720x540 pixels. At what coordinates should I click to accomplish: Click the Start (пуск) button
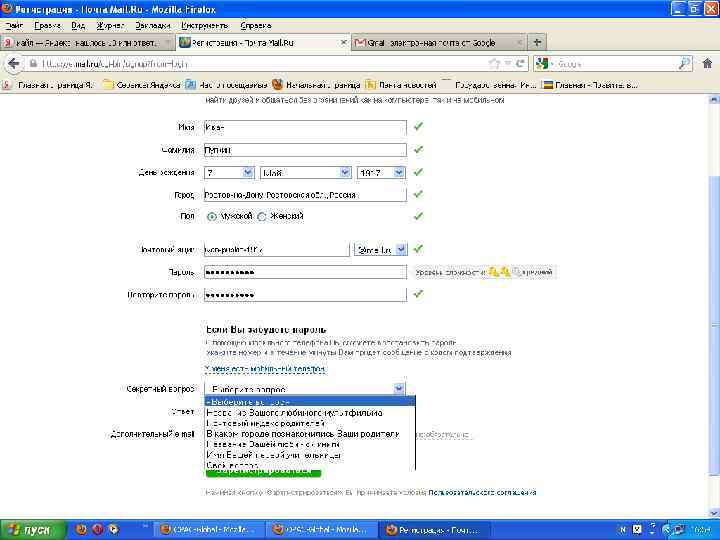(32, 530)
